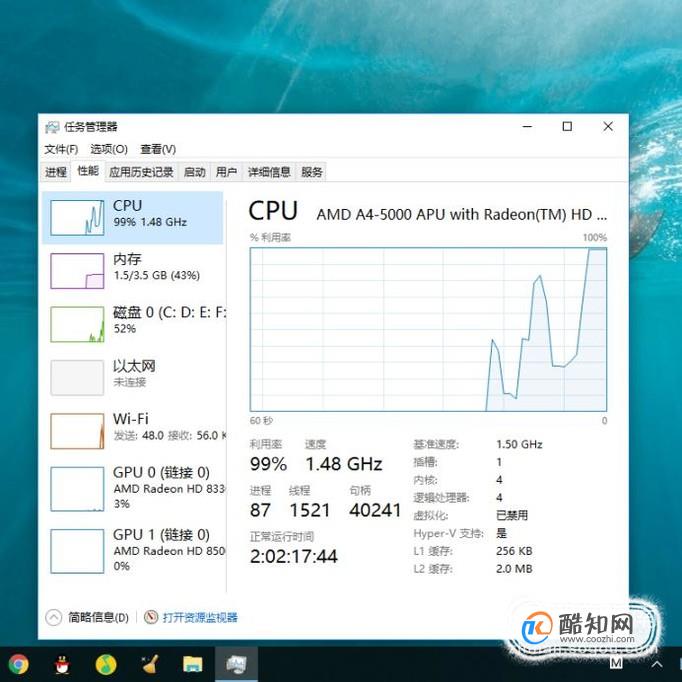Click the 线程 count value 1521
This screenshot has height=682, width=682.
[310, 510]
